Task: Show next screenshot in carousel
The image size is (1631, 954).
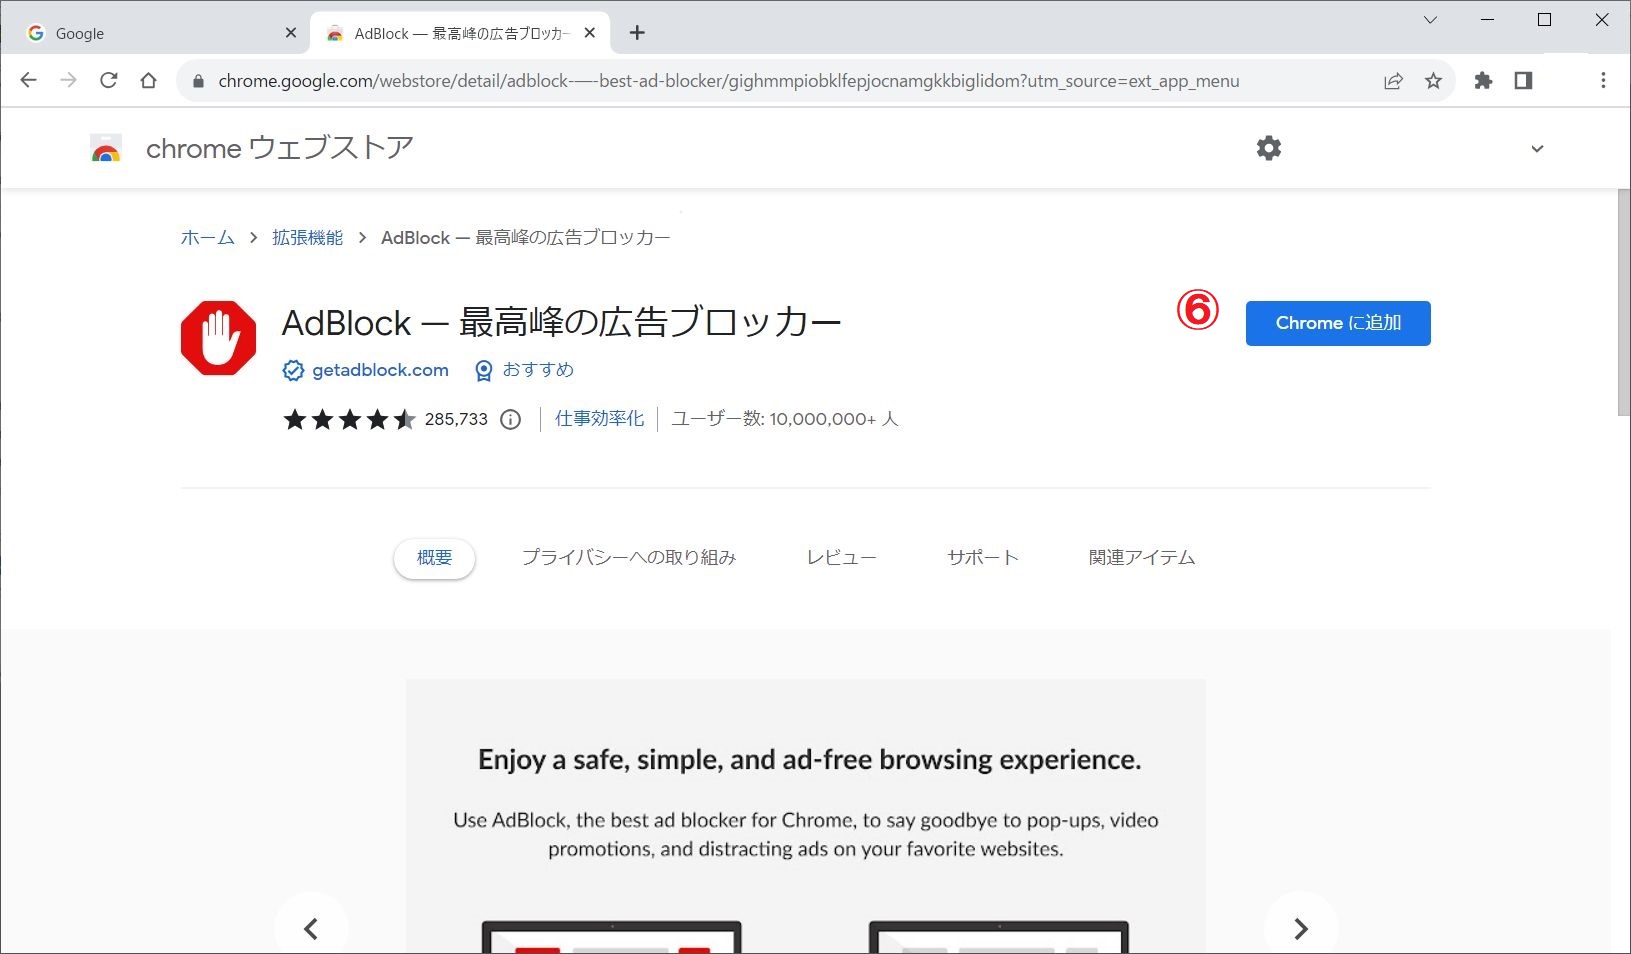Action: [x=1301, y=929]
